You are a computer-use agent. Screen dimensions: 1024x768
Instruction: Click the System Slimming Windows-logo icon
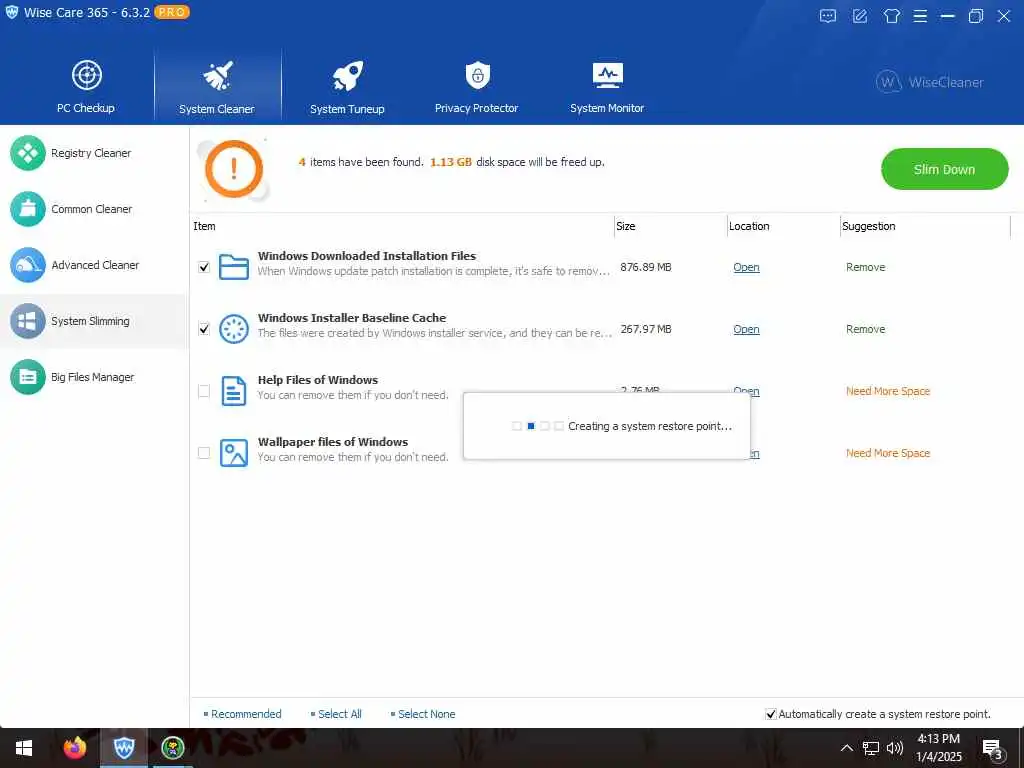27,321
